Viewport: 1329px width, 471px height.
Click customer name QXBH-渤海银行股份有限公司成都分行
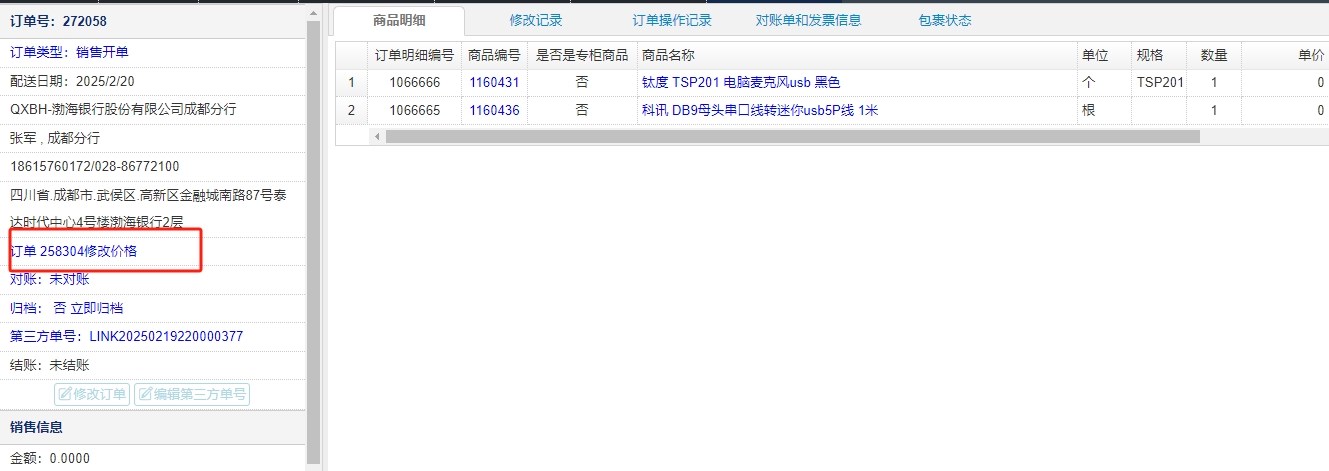tap(123, 109)
